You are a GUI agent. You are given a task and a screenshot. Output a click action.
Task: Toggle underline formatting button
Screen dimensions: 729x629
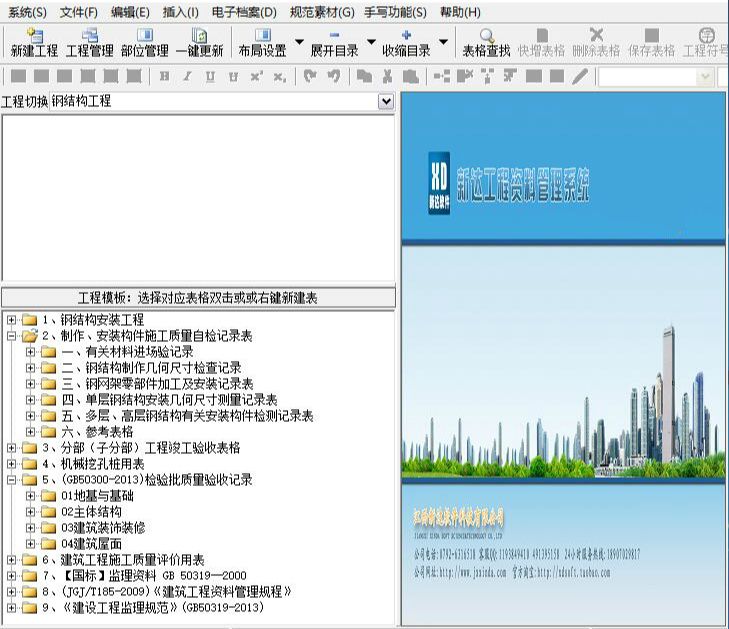point(210,76)
